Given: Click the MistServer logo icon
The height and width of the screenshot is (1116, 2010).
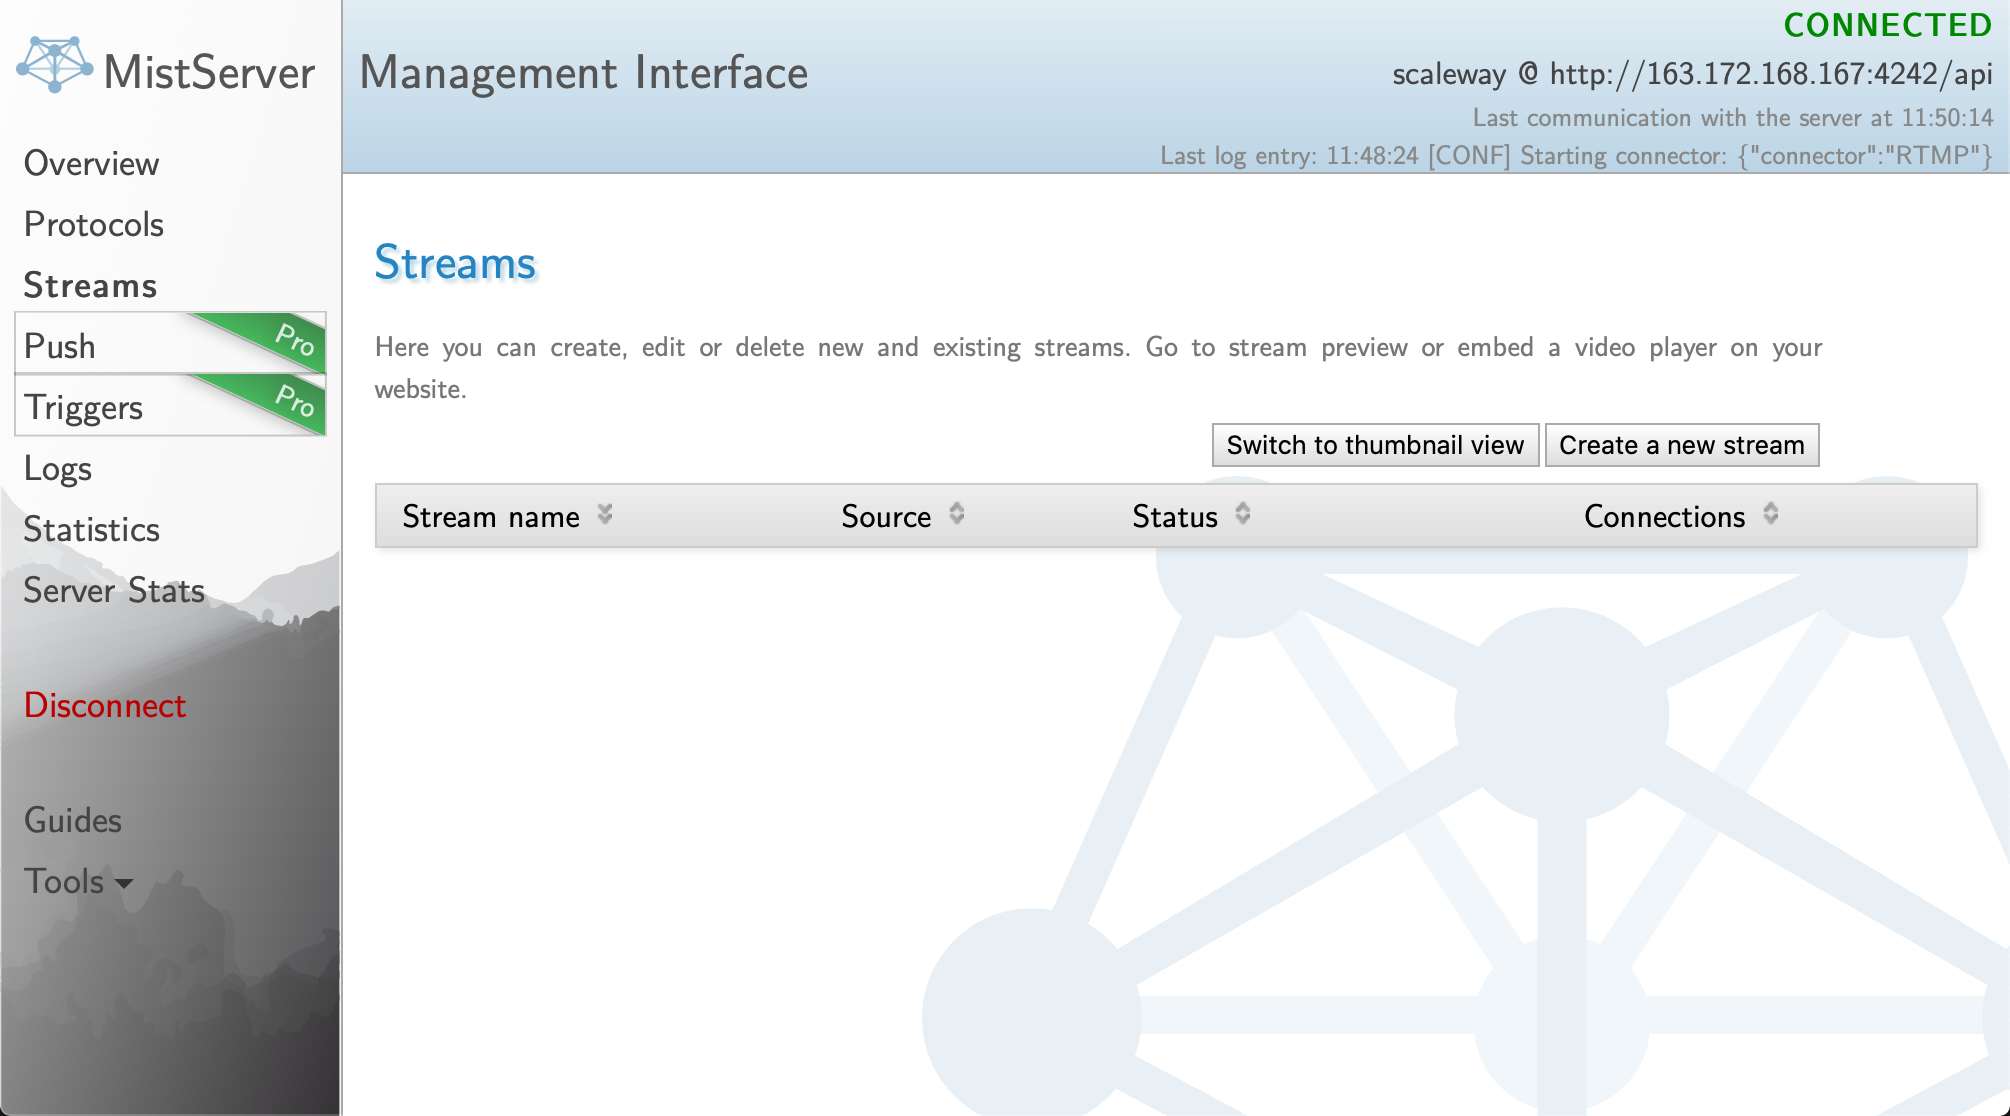Looking at the screenshot, I should [x=55, y=66].
